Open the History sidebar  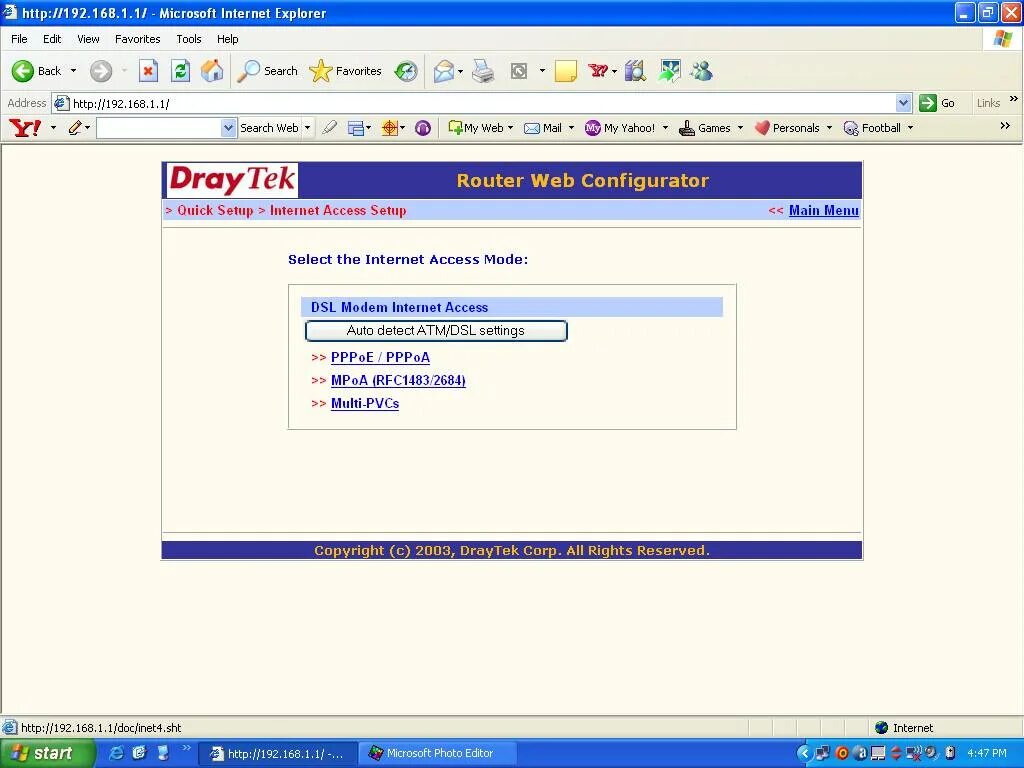pyautogui.click(x=406, y=71)
